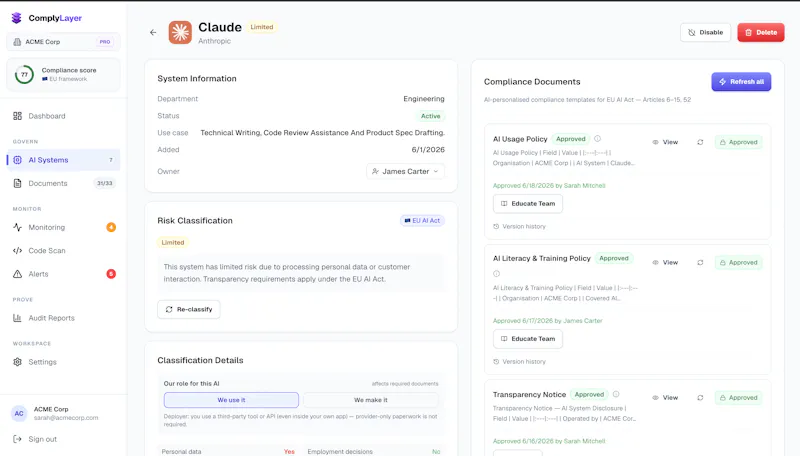Screen dimensions: 800x456
Task: Click Educate Team under AI Literacy policy
Action: 528,339
